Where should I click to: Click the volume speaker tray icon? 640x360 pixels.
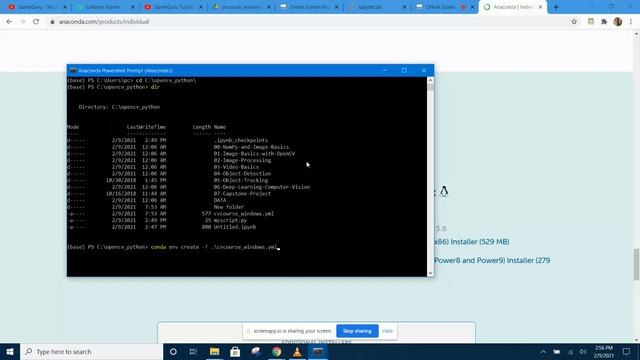coord(583,352)
